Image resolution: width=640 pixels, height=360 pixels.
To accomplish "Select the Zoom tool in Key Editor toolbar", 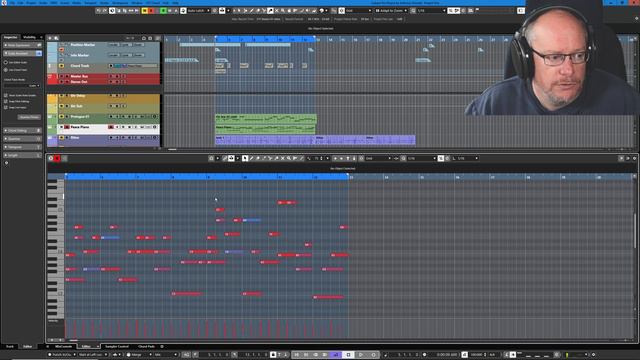I will pos(289,158).
